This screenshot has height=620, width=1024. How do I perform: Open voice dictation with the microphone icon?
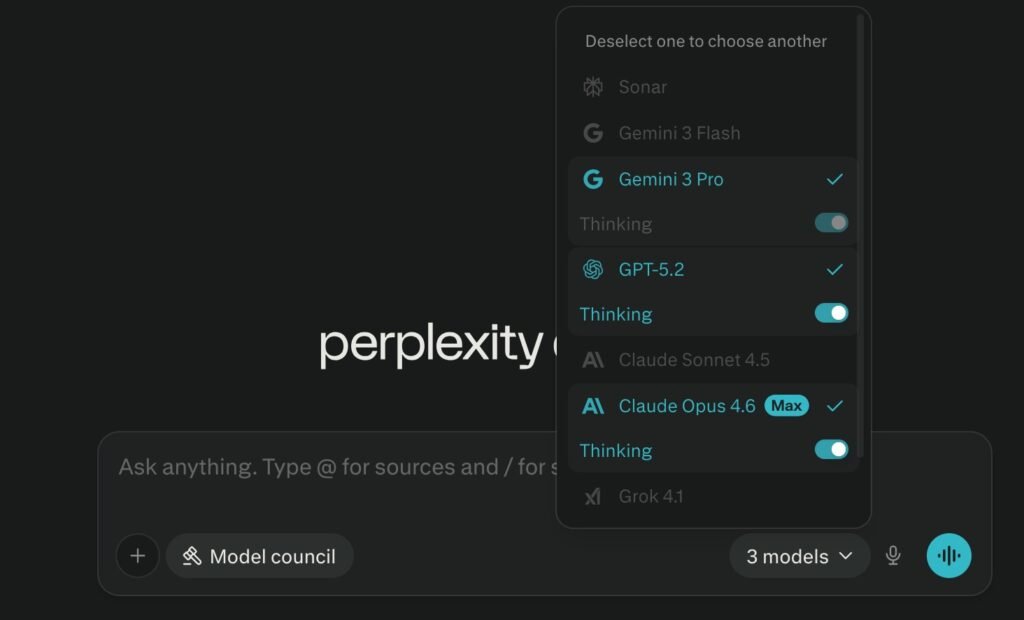pyautogui.click(x=893, y=556)
